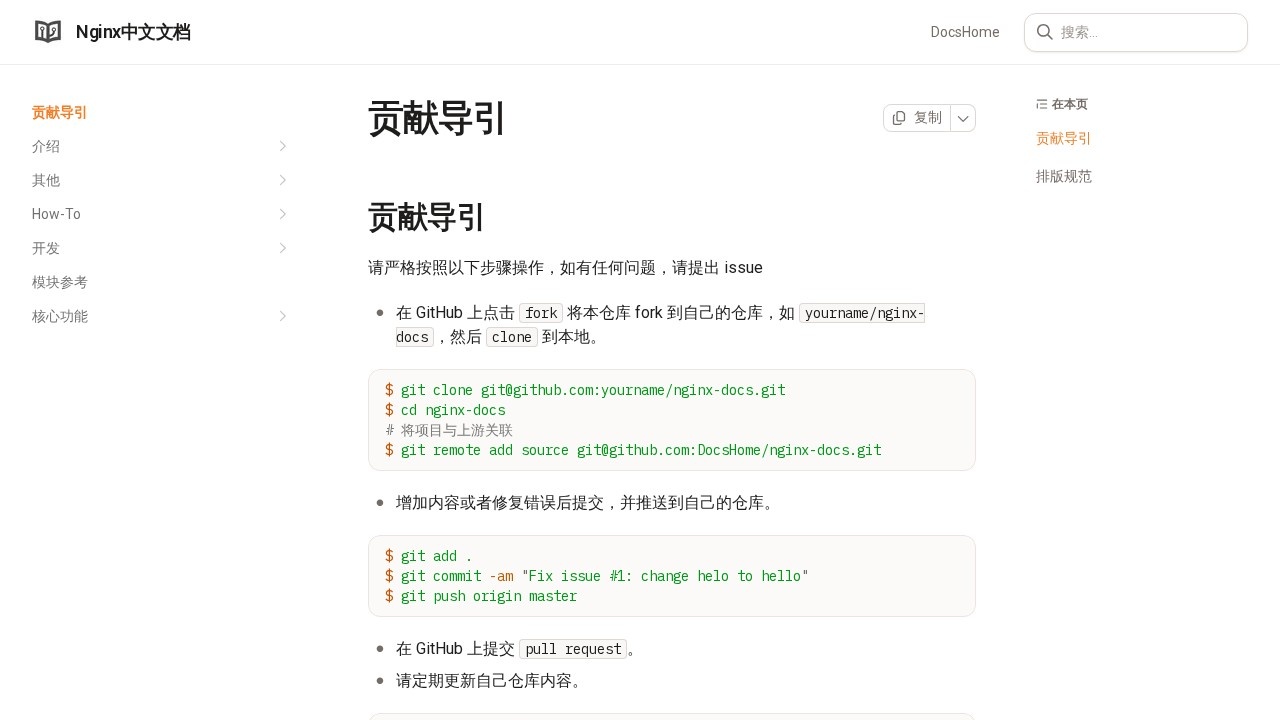Open the 贡献导引 sidebar page
The height and width of the screenshot is (720, 1280).
pos(60,112)
